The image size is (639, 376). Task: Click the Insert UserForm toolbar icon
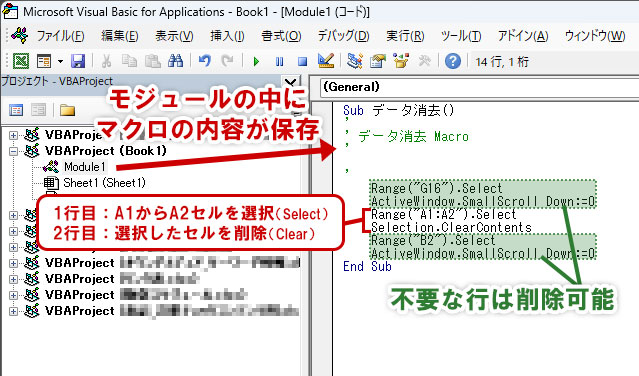[44, 62]
